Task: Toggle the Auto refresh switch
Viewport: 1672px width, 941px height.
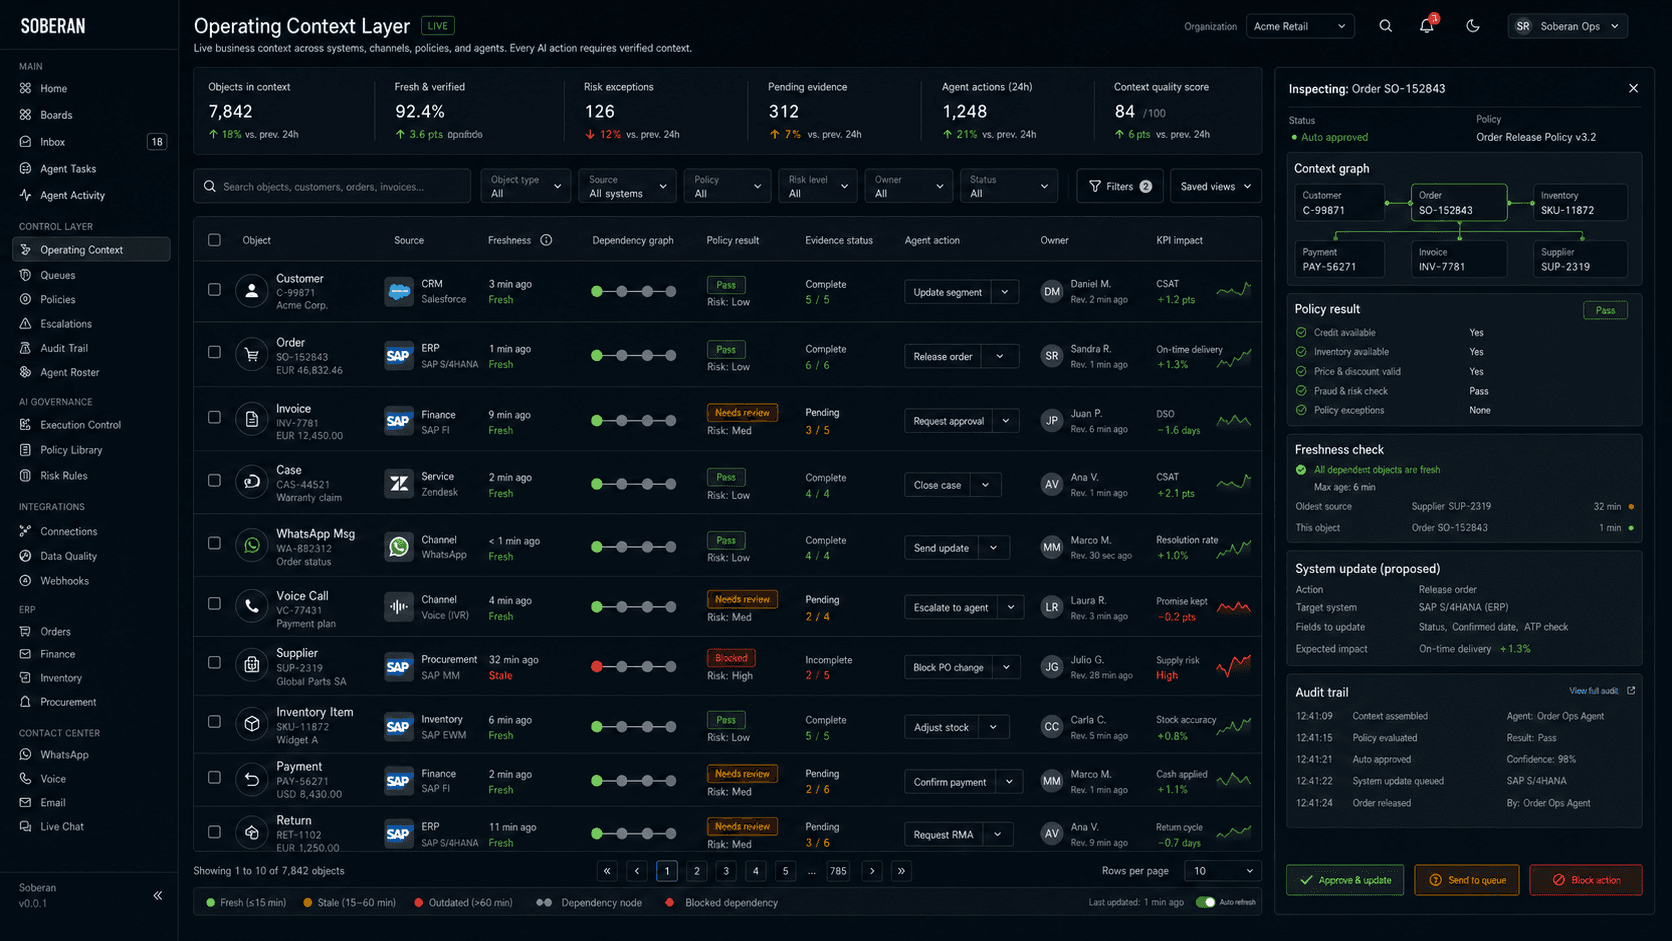Action: 1206,902
